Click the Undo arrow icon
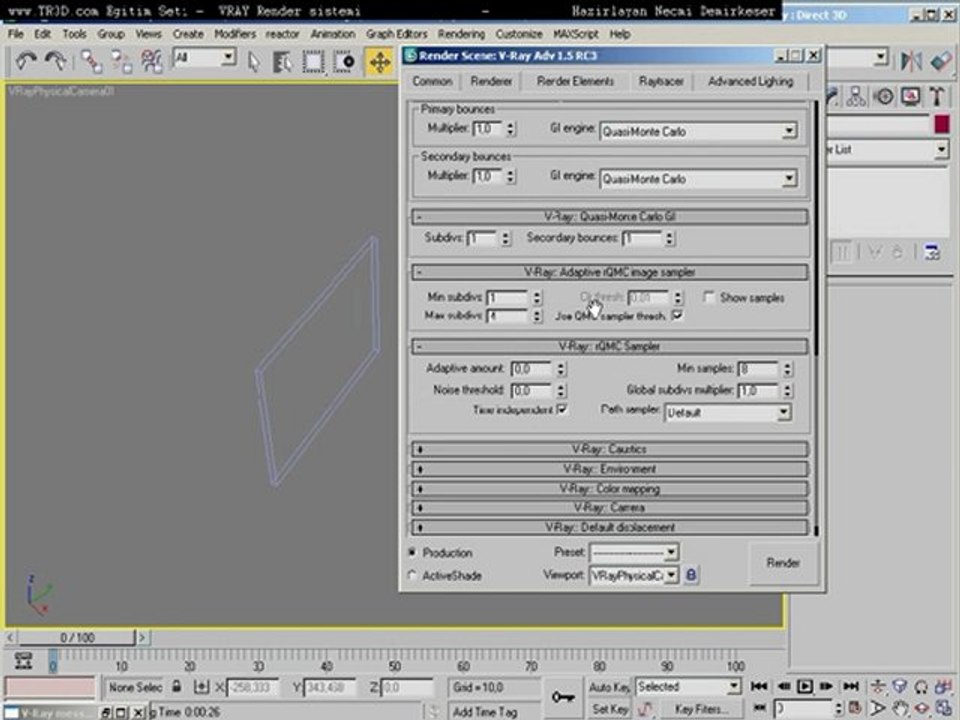 (x=26, y=61)
